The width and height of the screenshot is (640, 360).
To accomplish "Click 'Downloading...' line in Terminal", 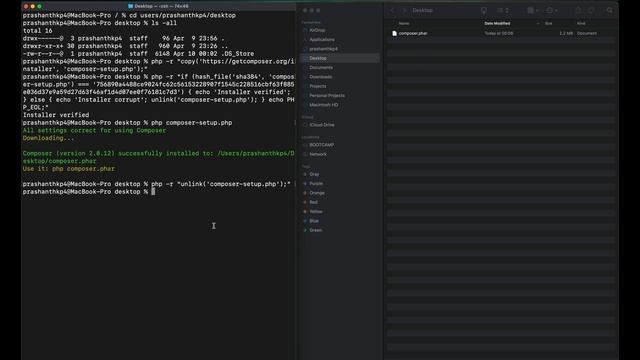I will click(x=49, y=138).
